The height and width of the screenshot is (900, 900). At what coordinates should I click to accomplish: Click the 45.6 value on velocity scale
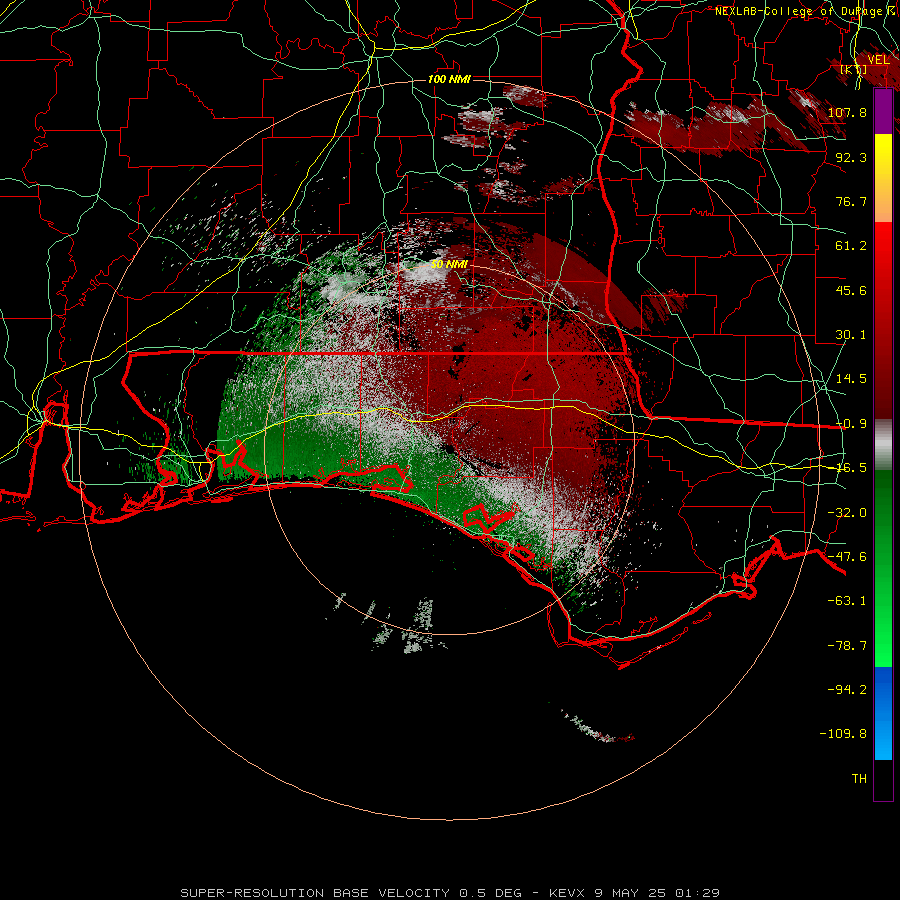851,290
